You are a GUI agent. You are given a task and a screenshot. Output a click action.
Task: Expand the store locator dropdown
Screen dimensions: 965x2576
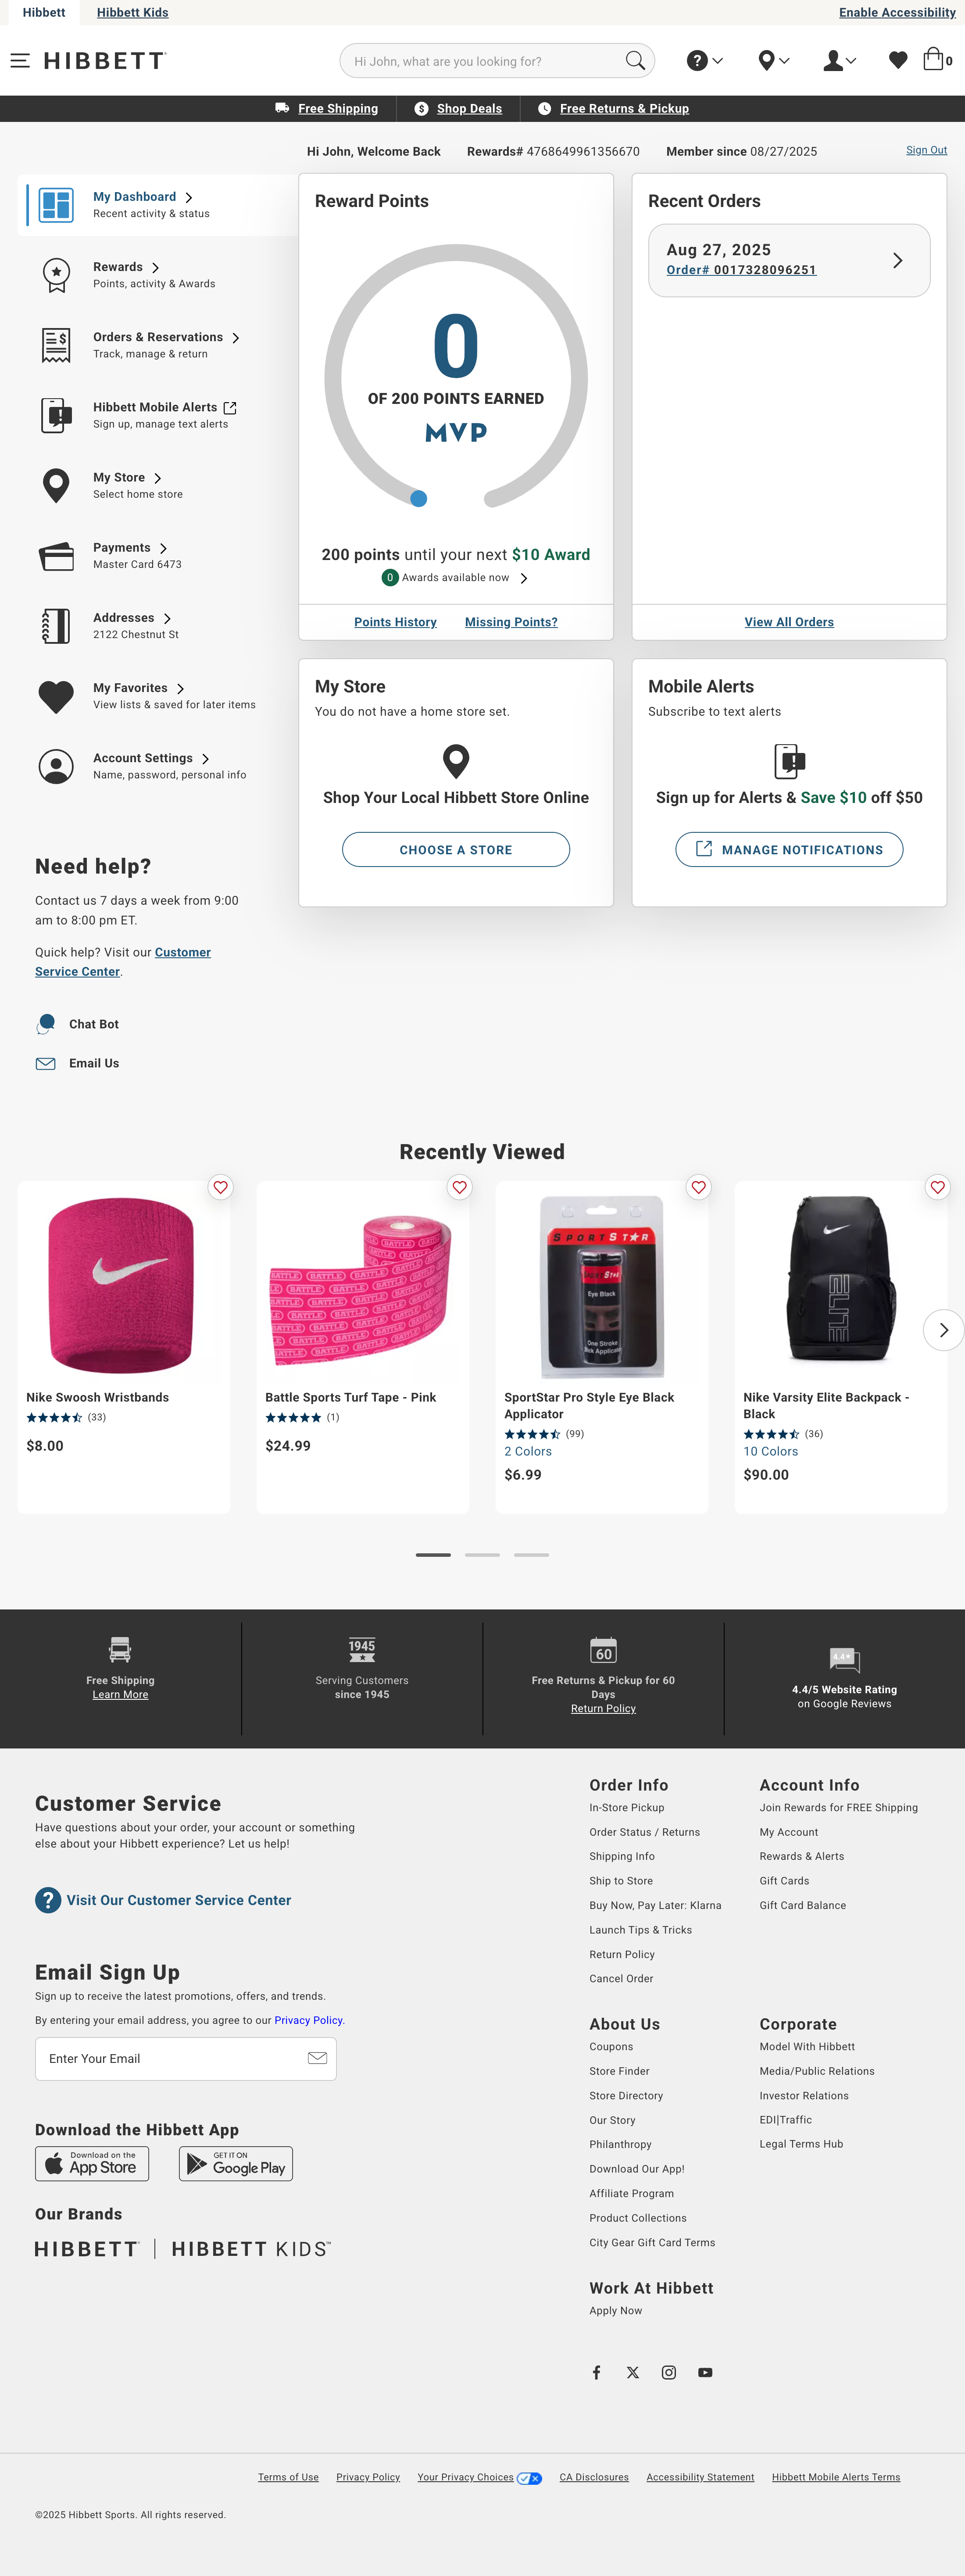tap(773, 61)
